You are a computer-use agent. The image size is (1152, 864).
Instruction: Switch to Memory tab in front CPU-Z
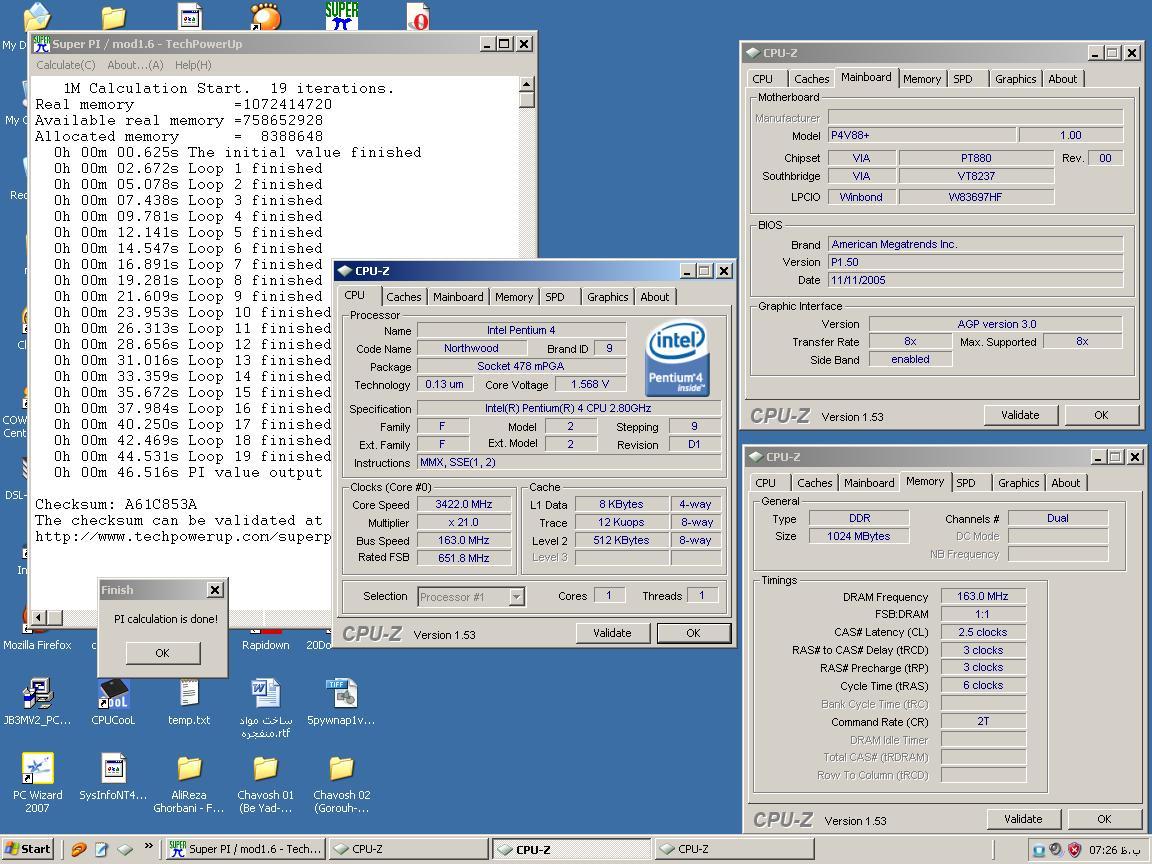pyautogui.click(x=514, y=297)
